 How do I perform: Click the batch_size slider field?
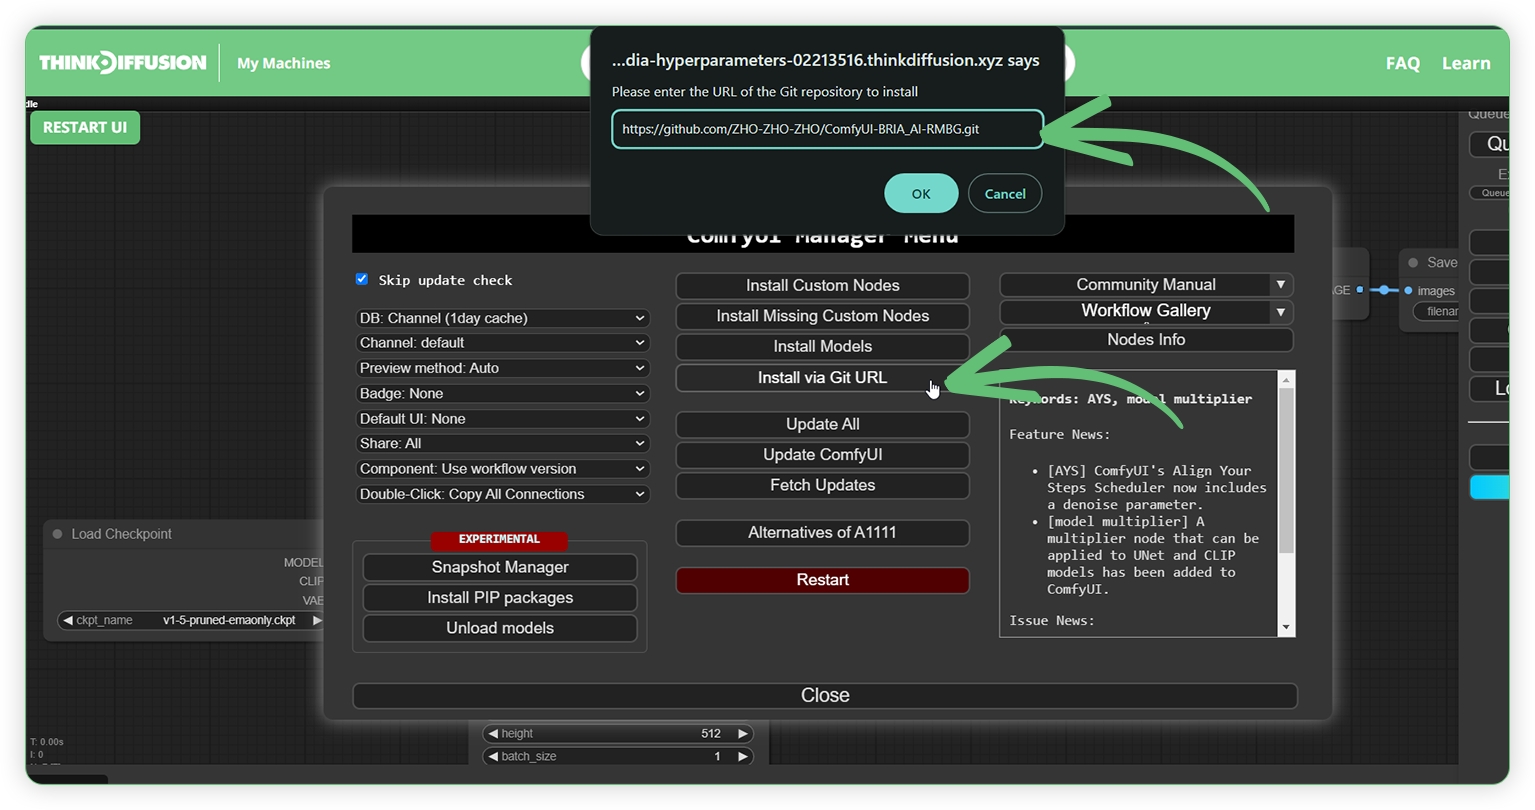pos(618,756)
